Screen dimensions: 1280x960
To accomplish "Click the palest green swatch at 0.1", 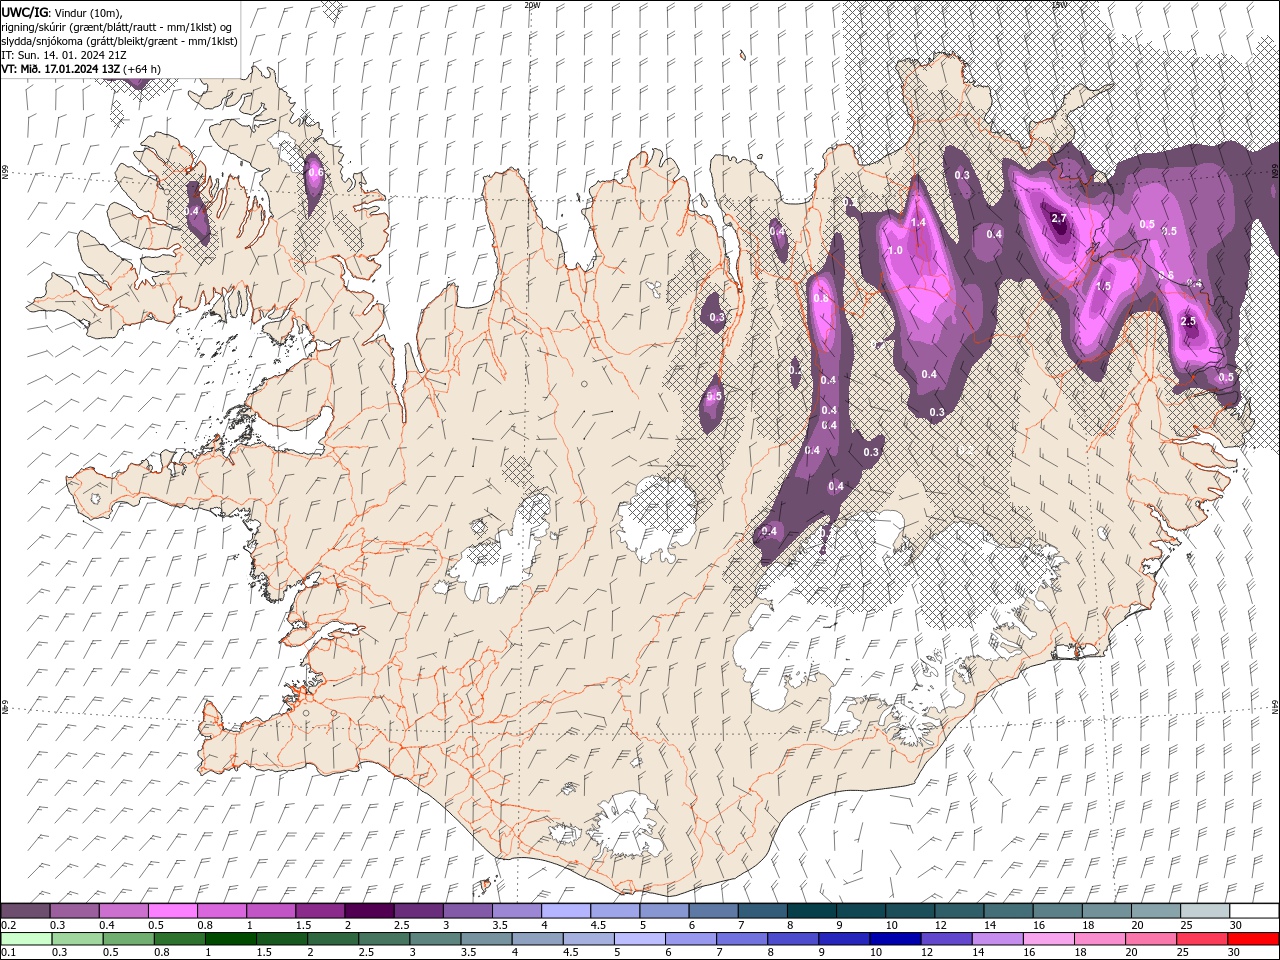I will pyautogui.click(x=26, y=939).
